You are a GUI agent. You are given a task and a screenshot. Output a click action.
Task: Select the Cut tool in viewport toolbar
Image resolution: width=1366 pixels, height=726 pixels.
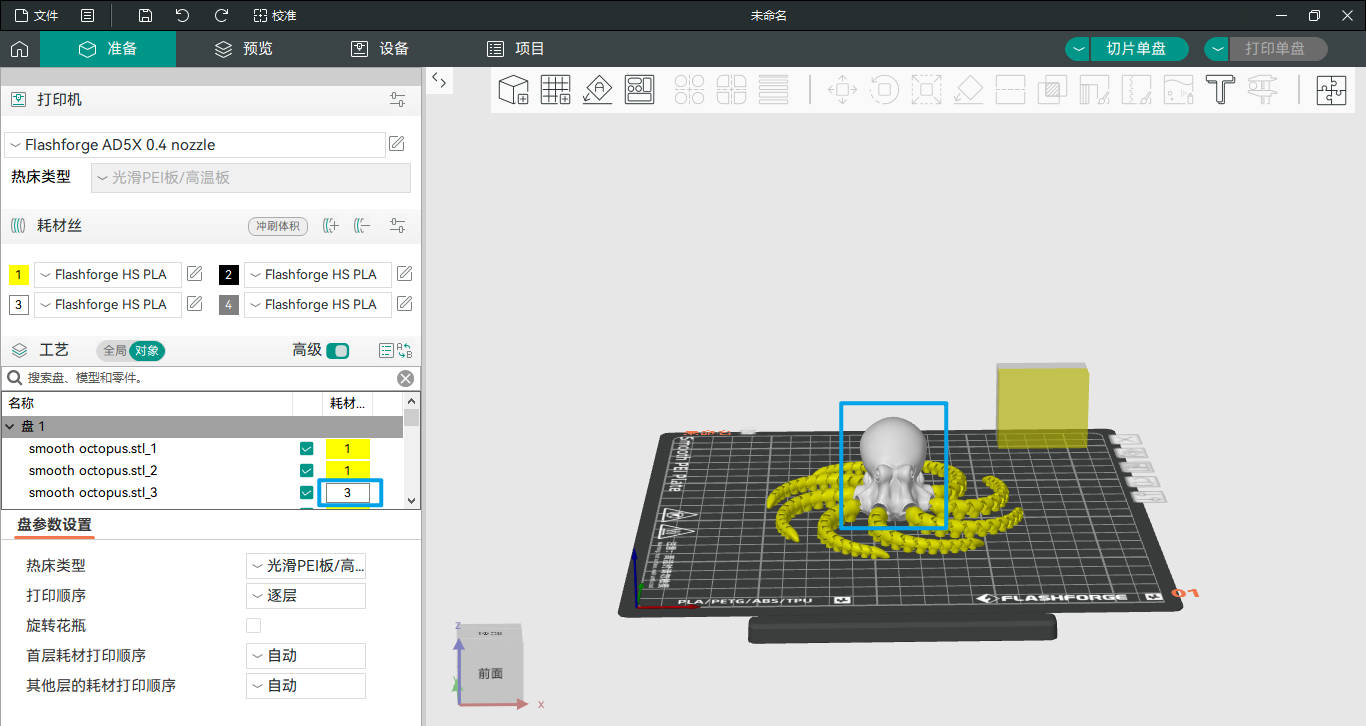1011,90
